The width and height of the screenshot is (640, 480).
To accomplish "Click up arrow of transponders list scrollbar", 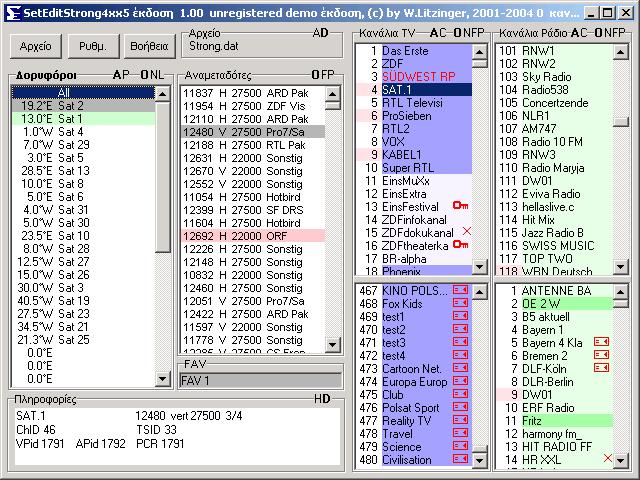I will point(333,94).
